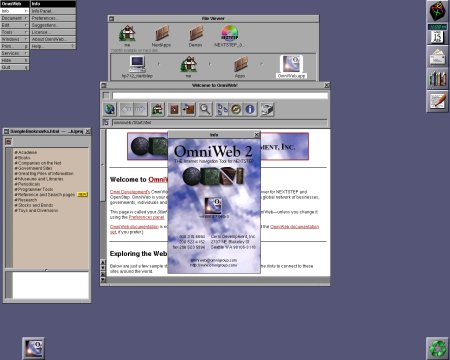Click the back arrow in OmniWeb toolbar
This screenshot has height=360, width=450.
[126, 109]
